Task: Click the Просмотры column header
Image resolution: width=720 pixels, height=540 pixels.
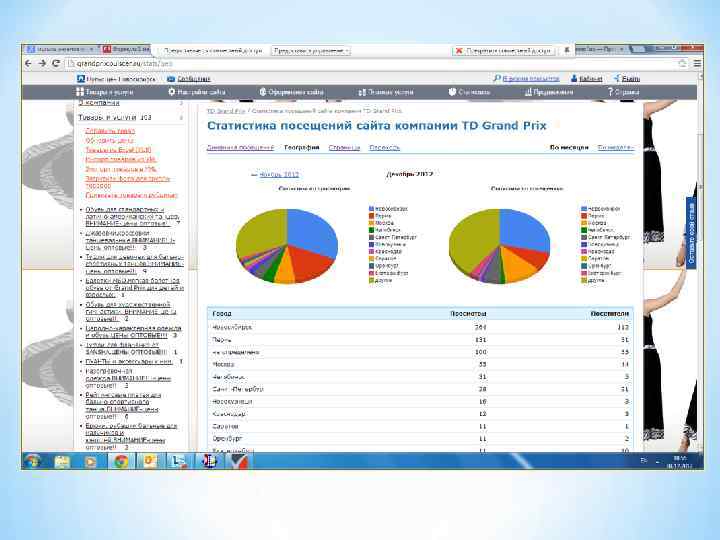Action: tap(468, 314)
